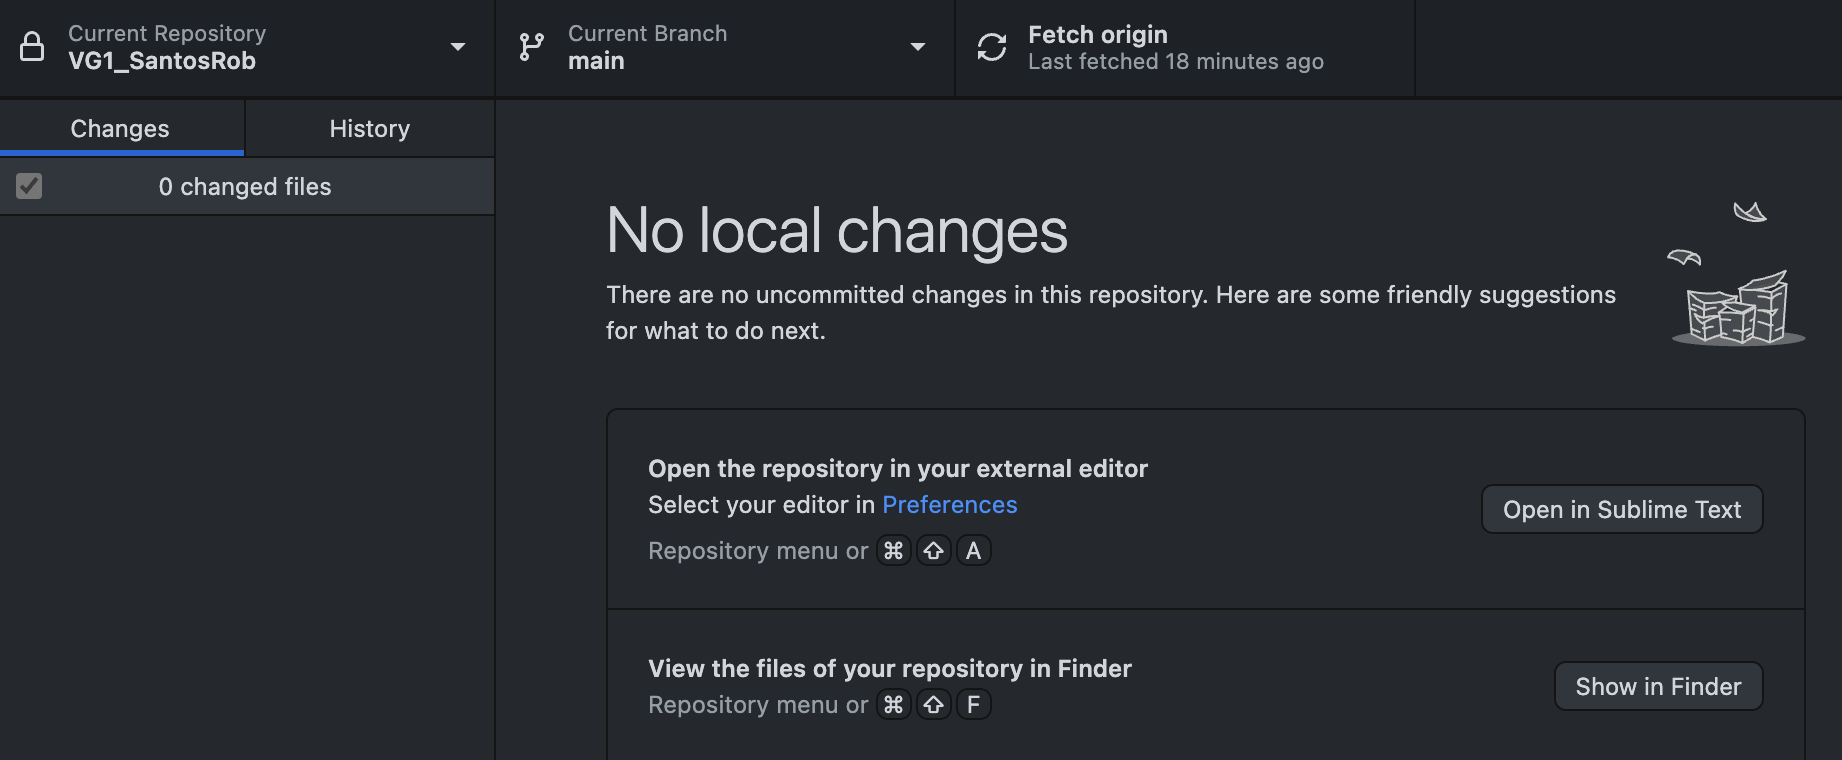1842x760 pixels.
Task: Click the Shift key symbol in editor shortcut
Action: pos(933,551)
